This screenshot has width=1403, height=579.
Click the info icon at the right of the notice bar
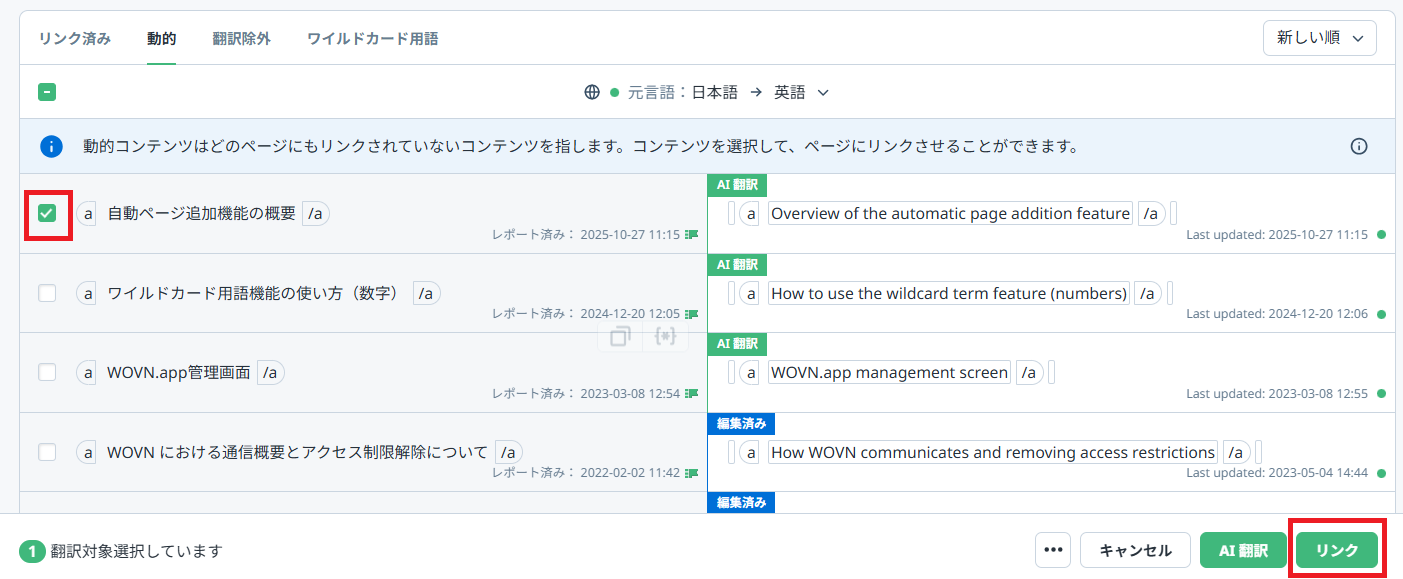1359,146
